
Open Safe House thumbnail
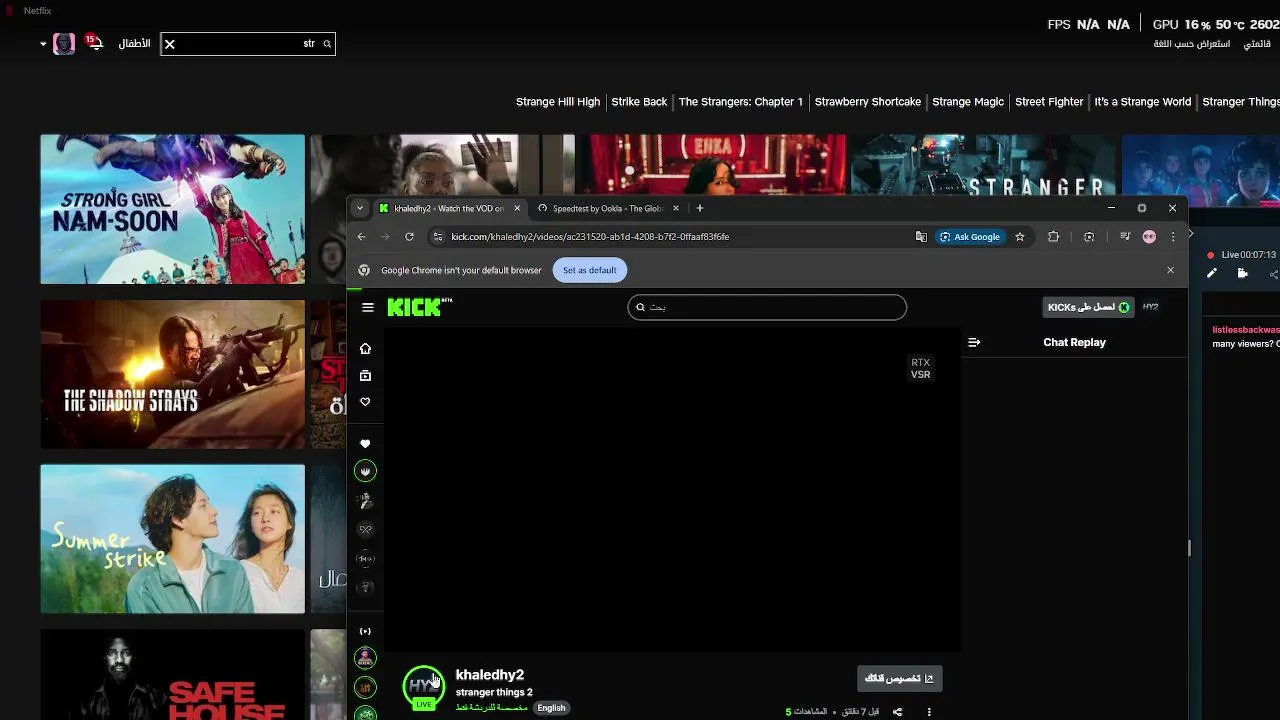click(172, 674)
